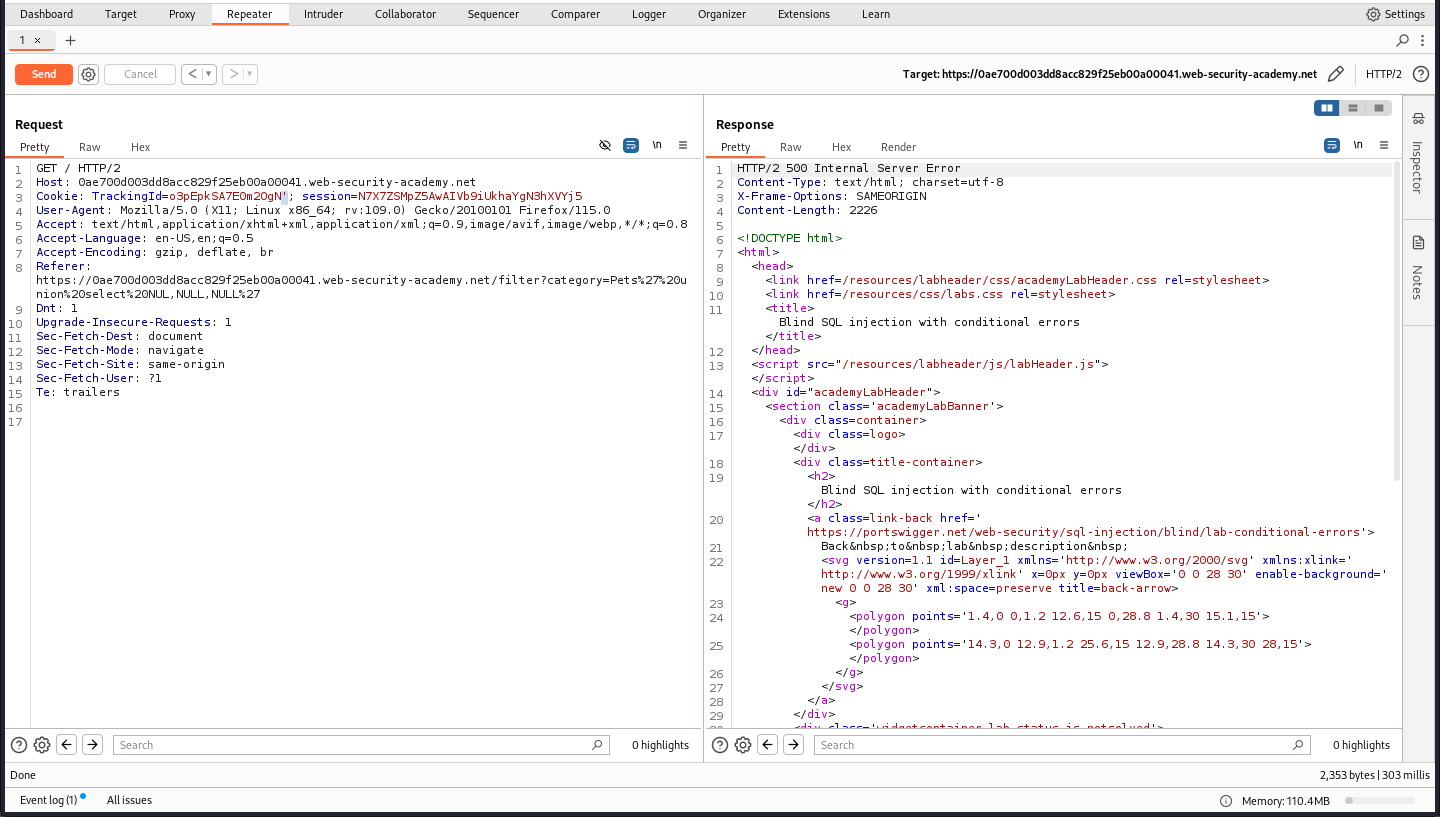Screen dimensions: 1440x817
Task: Open response search help icon
Action: tap(720, 745)
